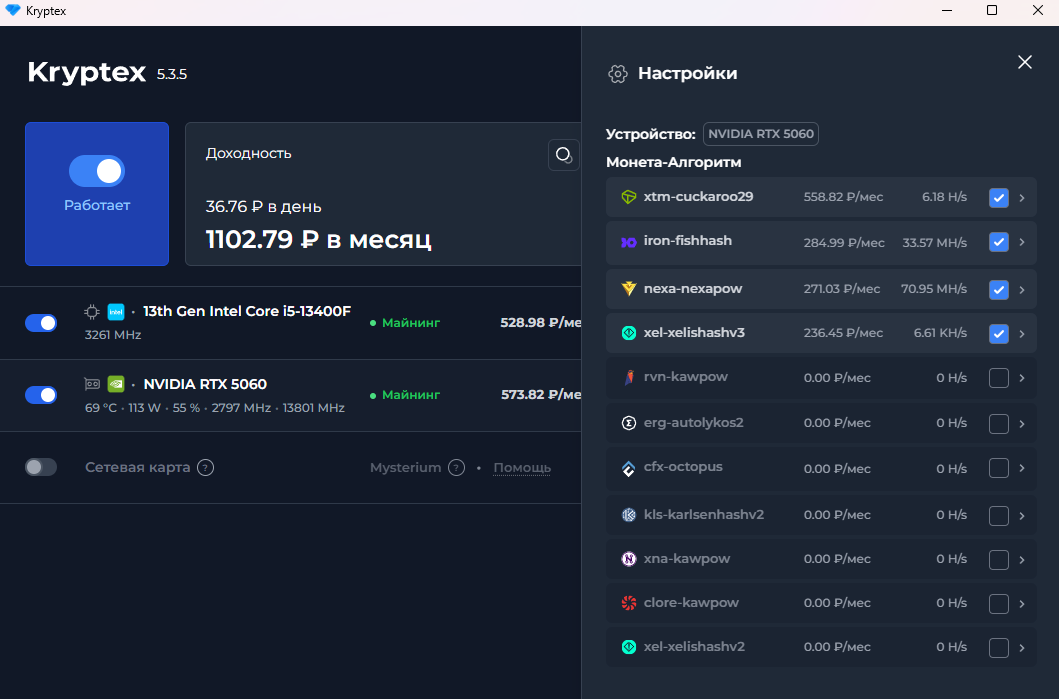Check the cfx-octopus checkbox

998,468
